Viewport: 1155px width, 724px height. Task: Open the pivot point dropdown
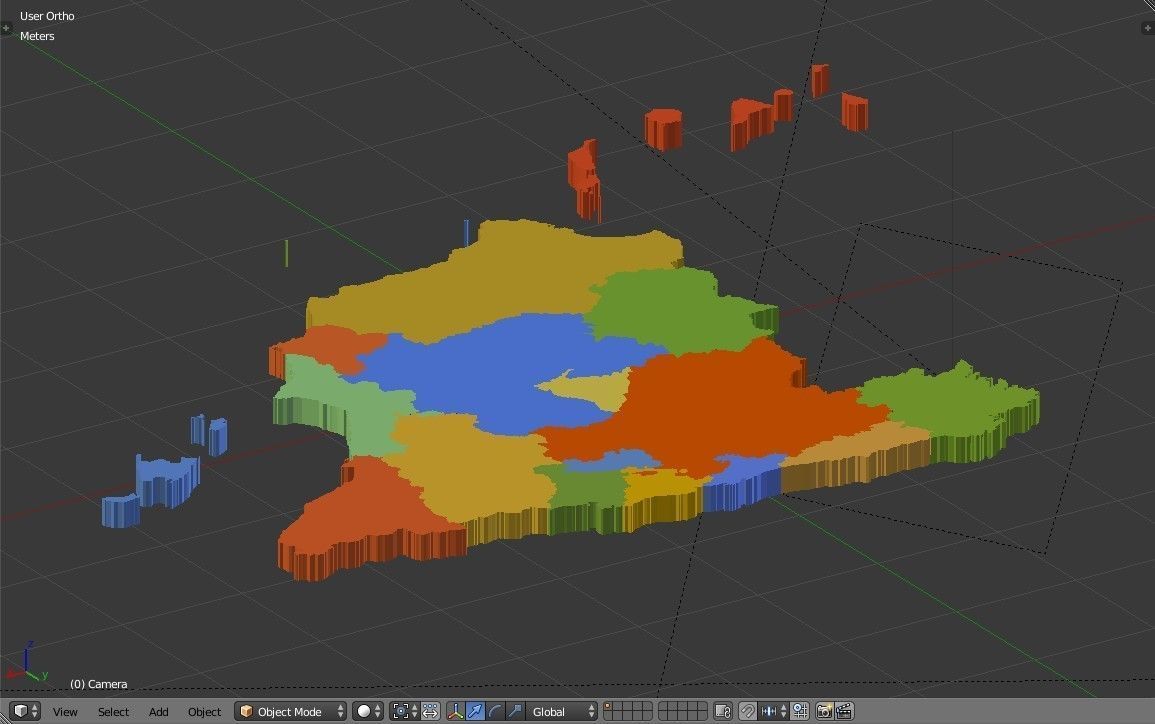(x=404, y=711)
